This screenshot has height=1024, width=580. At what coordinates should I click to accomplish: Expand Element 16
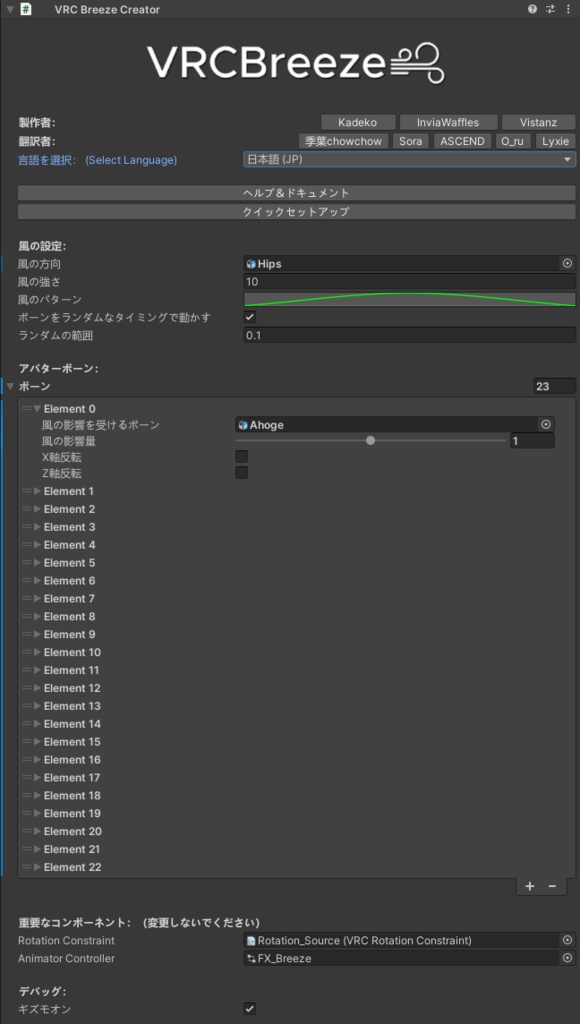coord(37,760)
